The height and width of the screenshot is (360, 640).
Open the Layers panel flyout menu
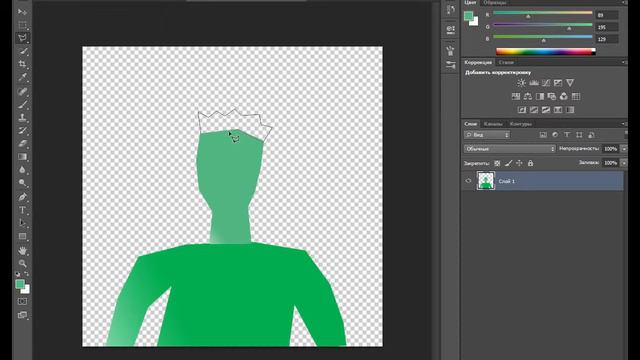pyautogui.click(x=624, y=124)
